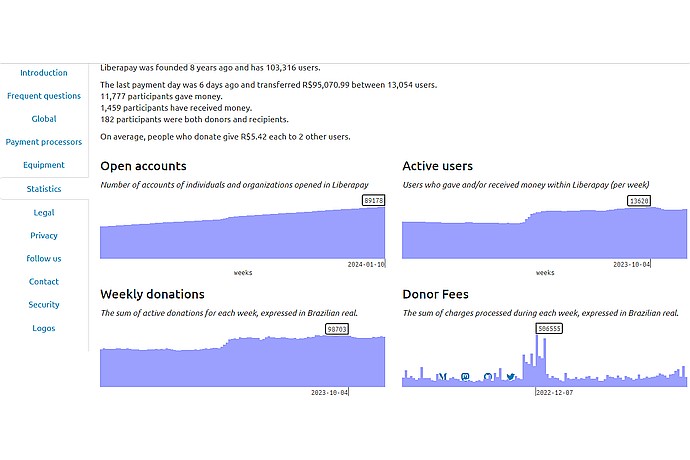
Task: Click 'The sum of charges processed' description
Action: pos(540,313)
